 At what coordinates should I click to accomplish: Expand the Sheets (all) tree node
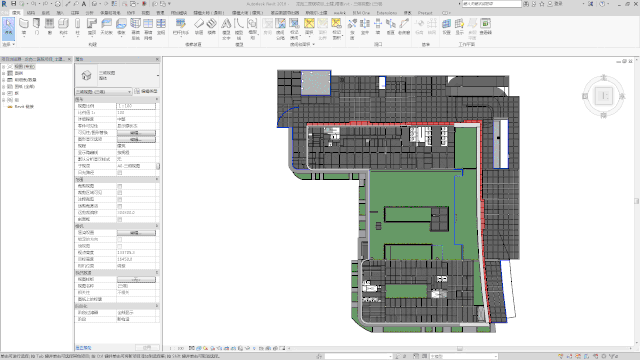click(4, 87)
